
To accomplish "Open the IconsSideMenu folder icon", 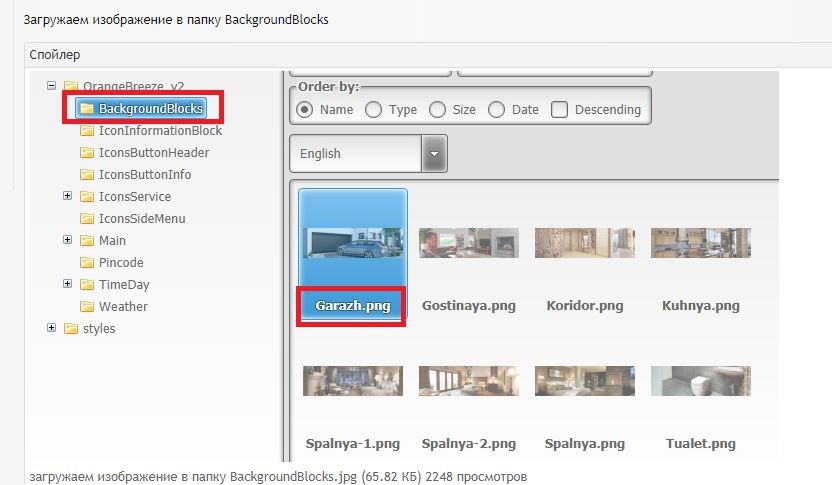I will 86,219.
